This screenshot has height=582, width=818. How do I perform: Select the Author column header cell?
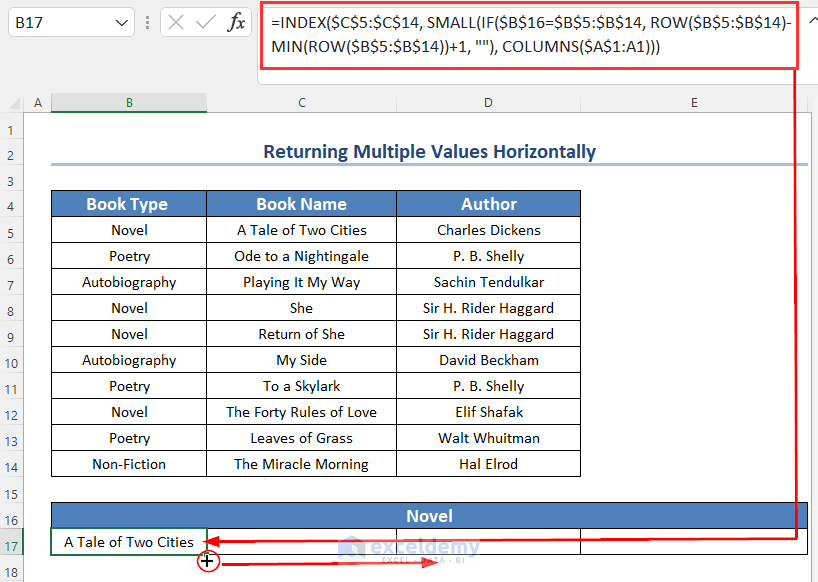(x=488, y=203)
